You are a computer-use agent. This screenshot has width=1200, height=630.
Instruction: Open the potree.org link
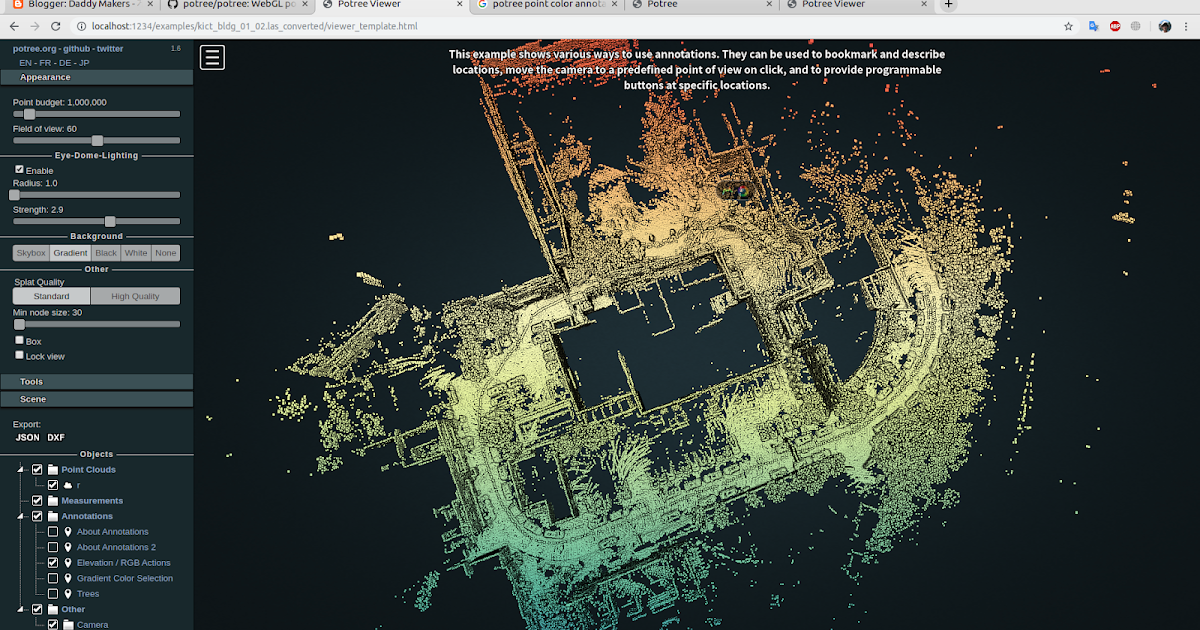pyautogui.click(x=36, y=48)
